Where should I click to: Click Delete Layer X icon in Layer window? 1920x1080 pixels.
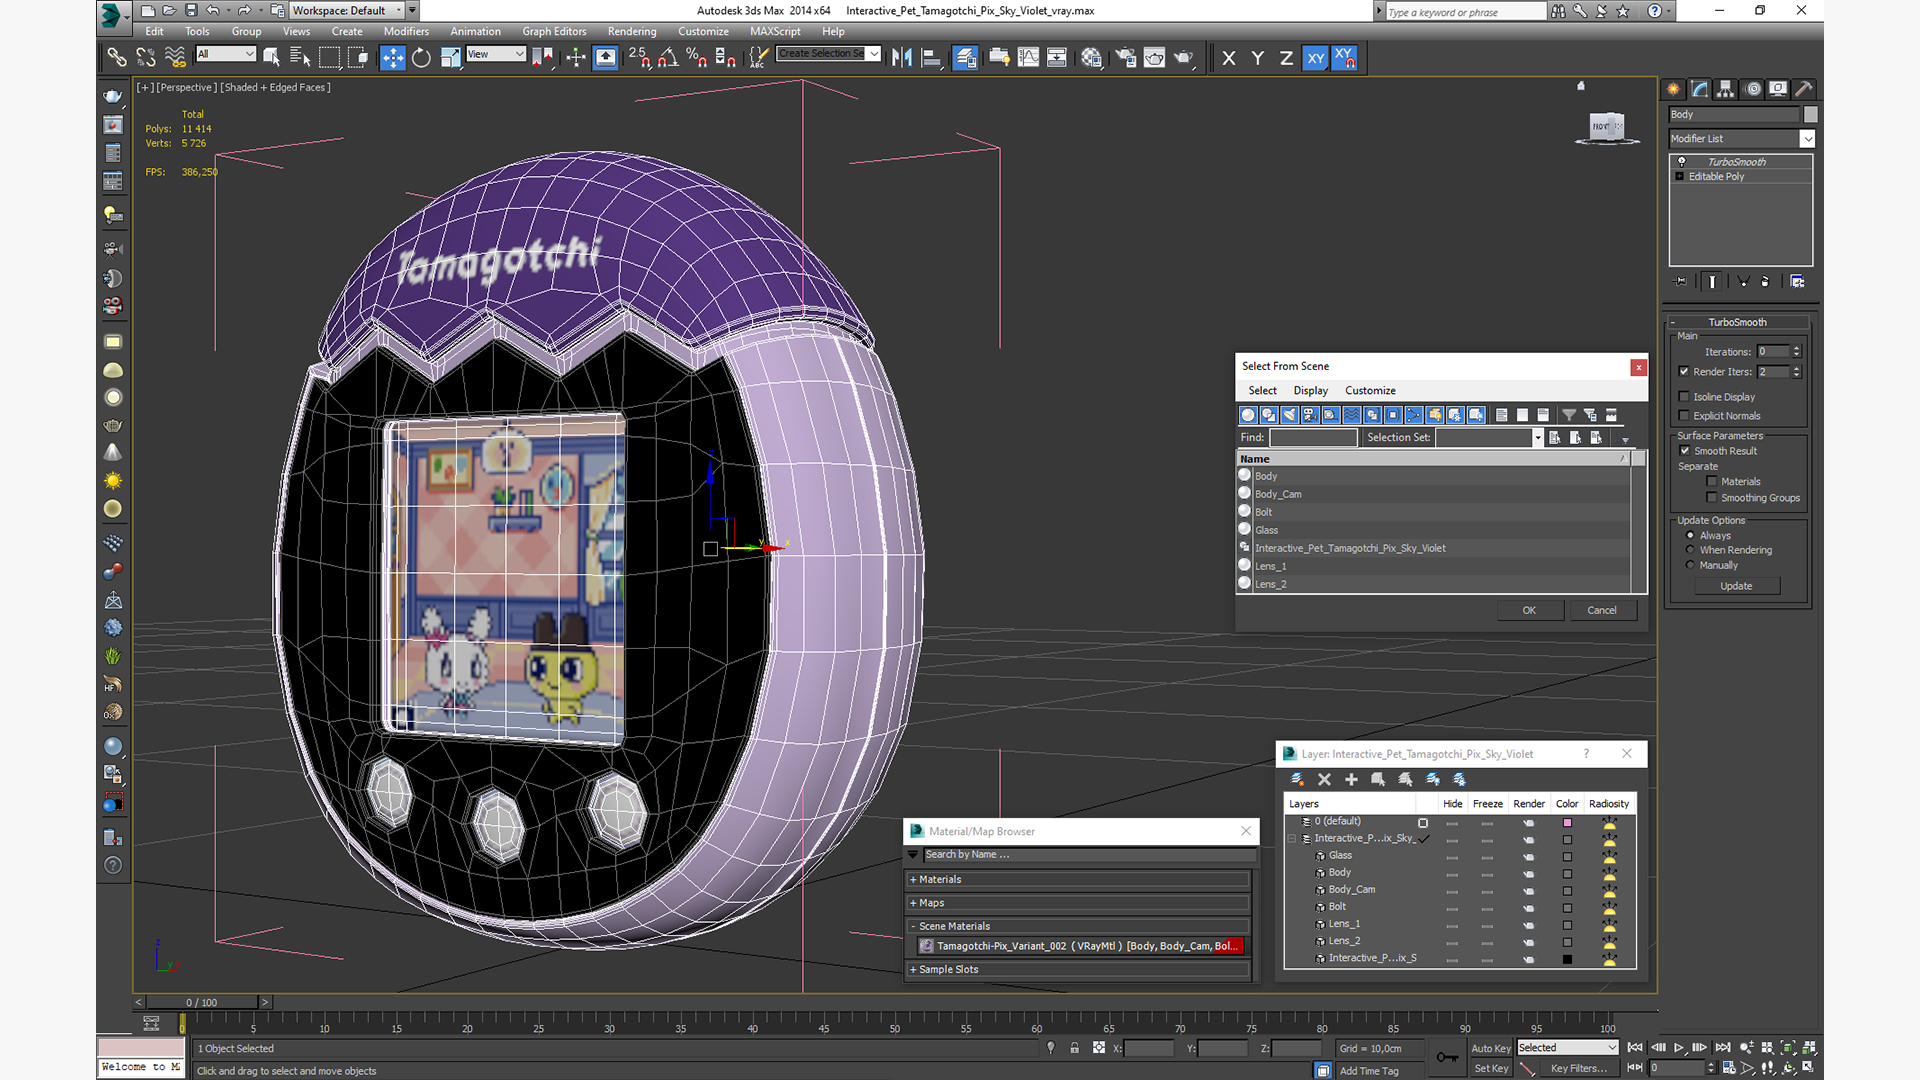tap(1324, 779)
